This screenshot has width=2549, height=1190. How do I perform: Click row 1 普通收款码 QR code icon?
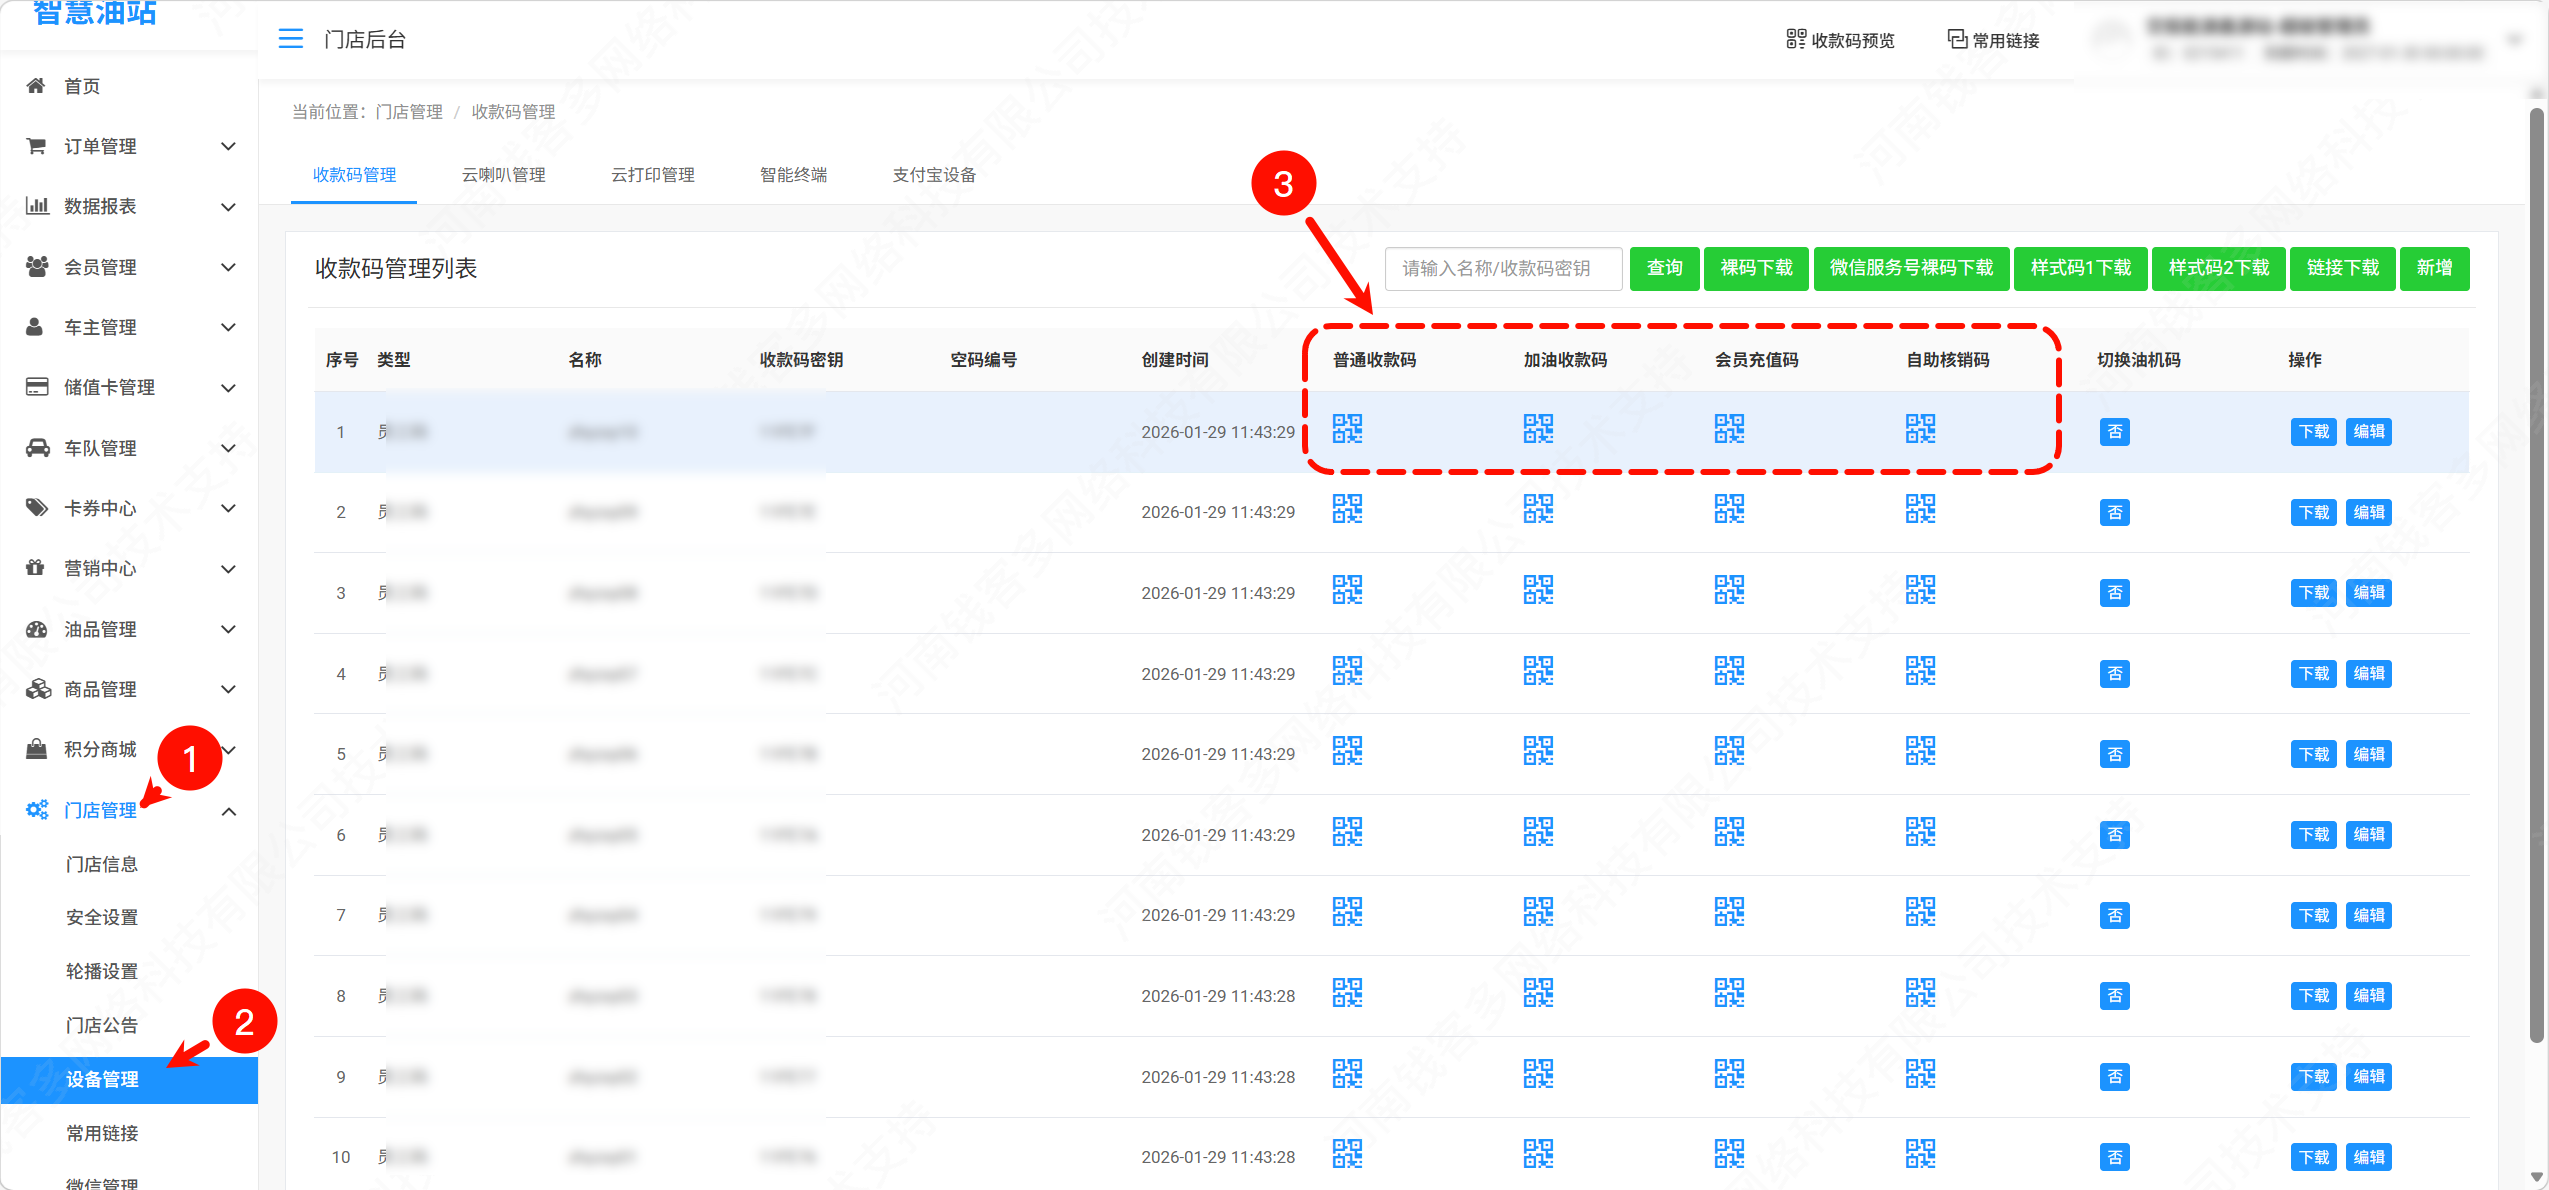pos(1347,430)
